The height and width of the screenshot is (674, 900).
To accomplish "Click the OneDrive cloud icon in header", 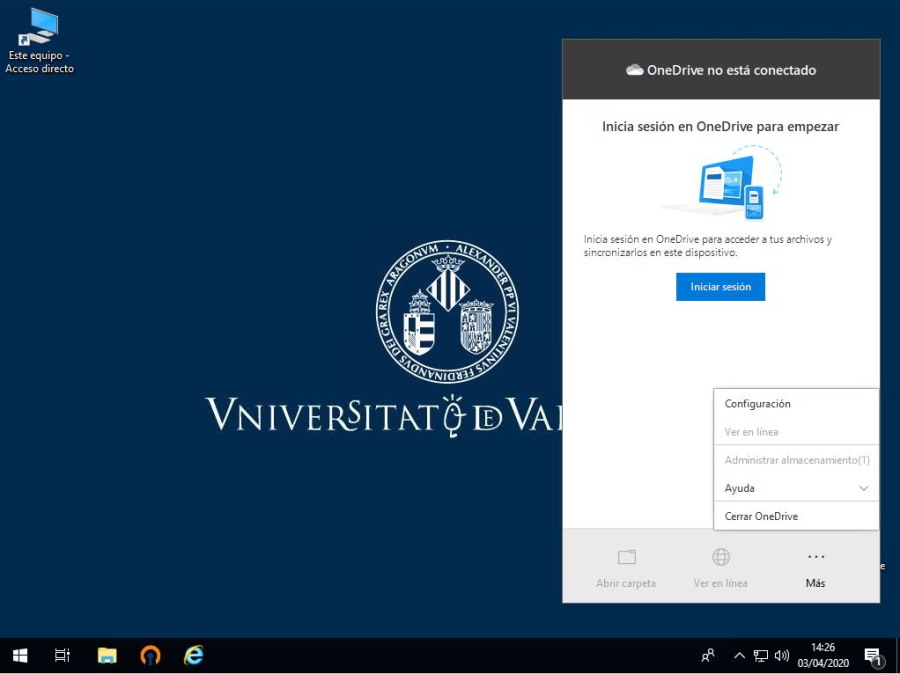I will pyautogui.click(x=634, y=70).
